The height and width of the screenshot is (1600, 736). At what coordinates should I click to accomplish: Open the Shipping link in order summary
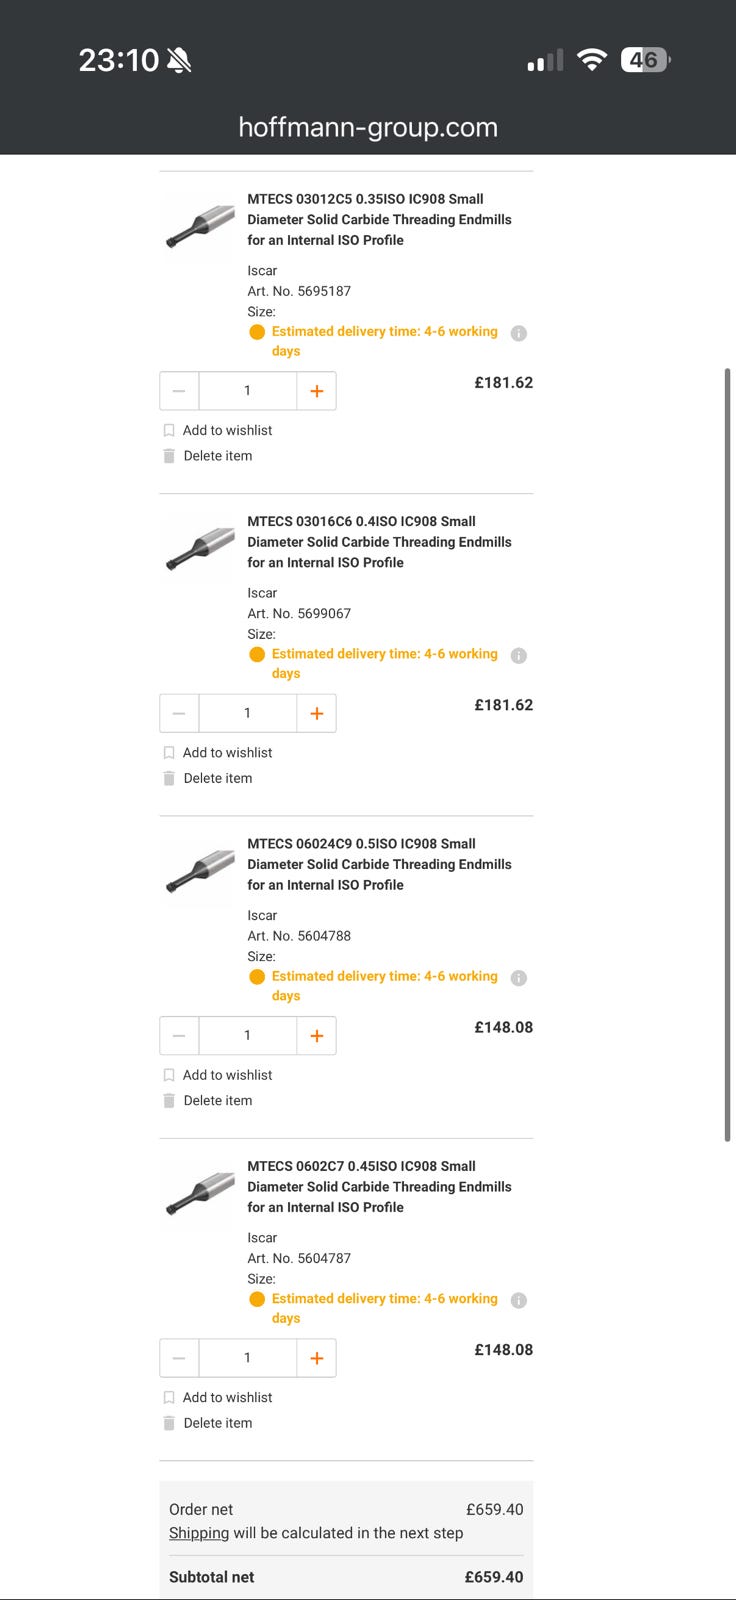tap(198, 1533)
